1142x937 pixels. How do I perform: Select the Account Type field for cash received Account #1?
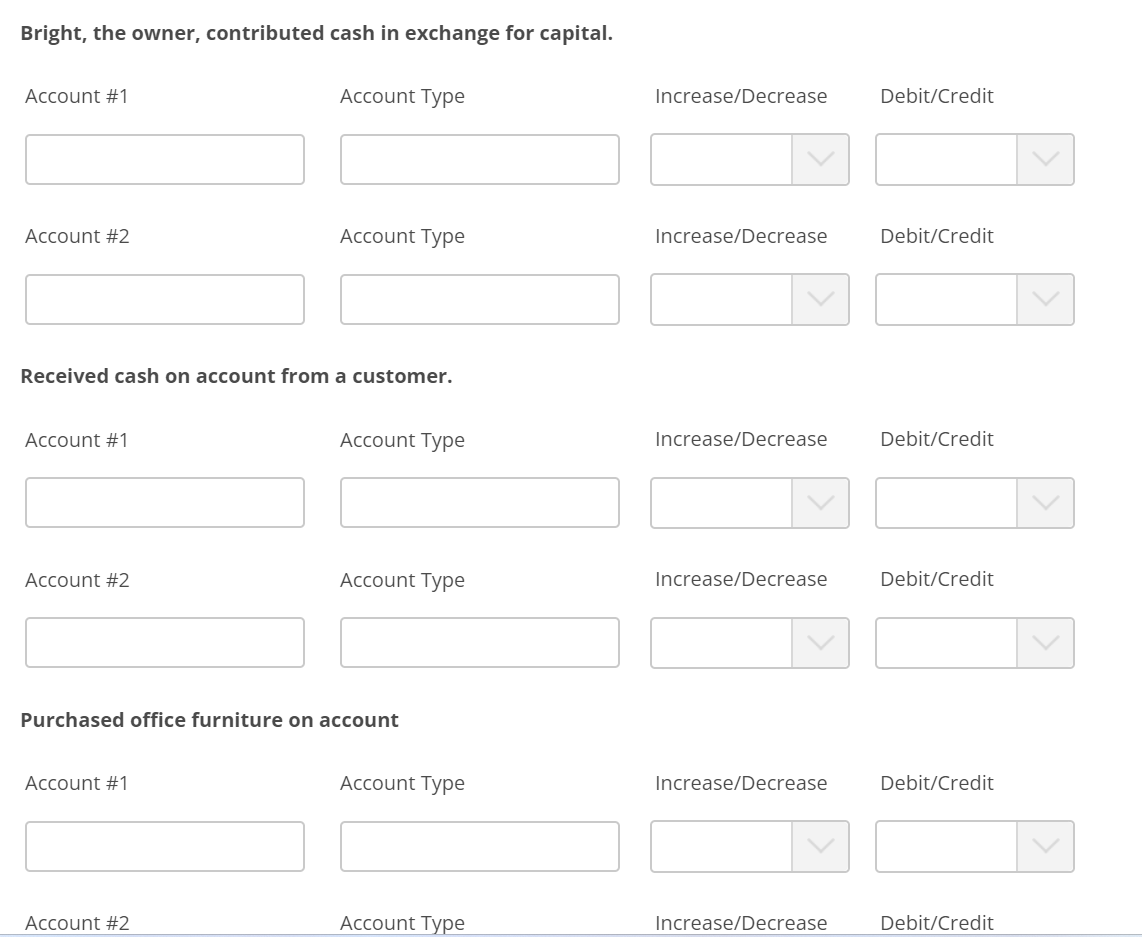(479, 503)
